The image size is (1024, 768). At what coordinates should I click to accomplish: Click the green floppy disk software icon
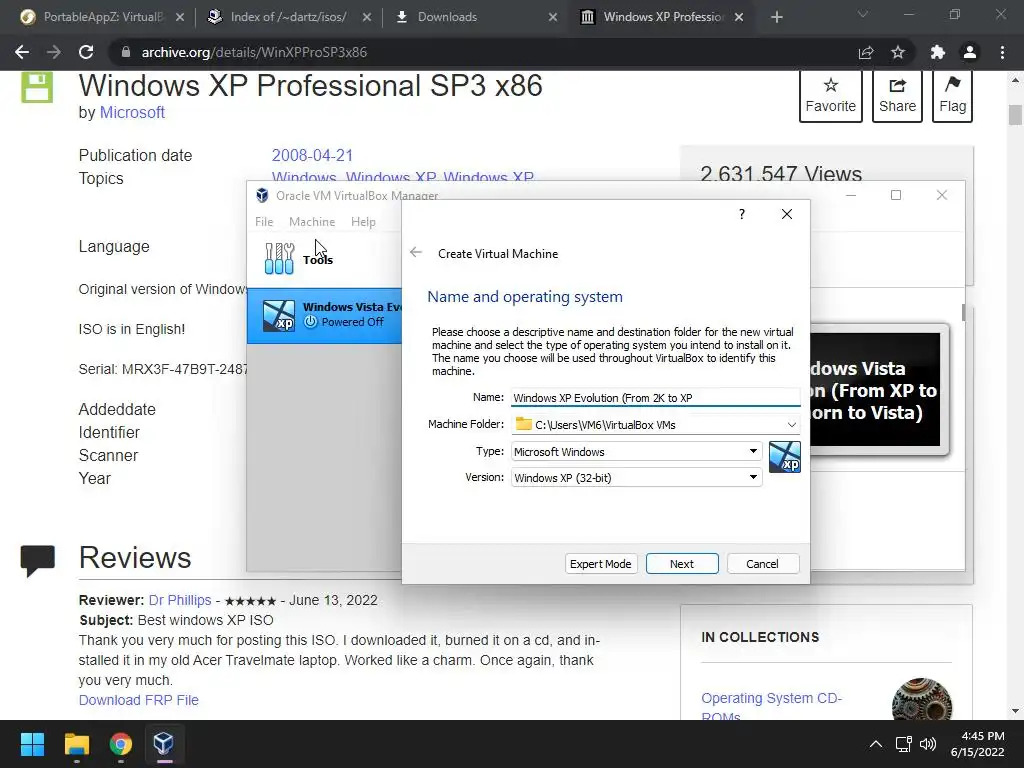(x=37, y=87)
